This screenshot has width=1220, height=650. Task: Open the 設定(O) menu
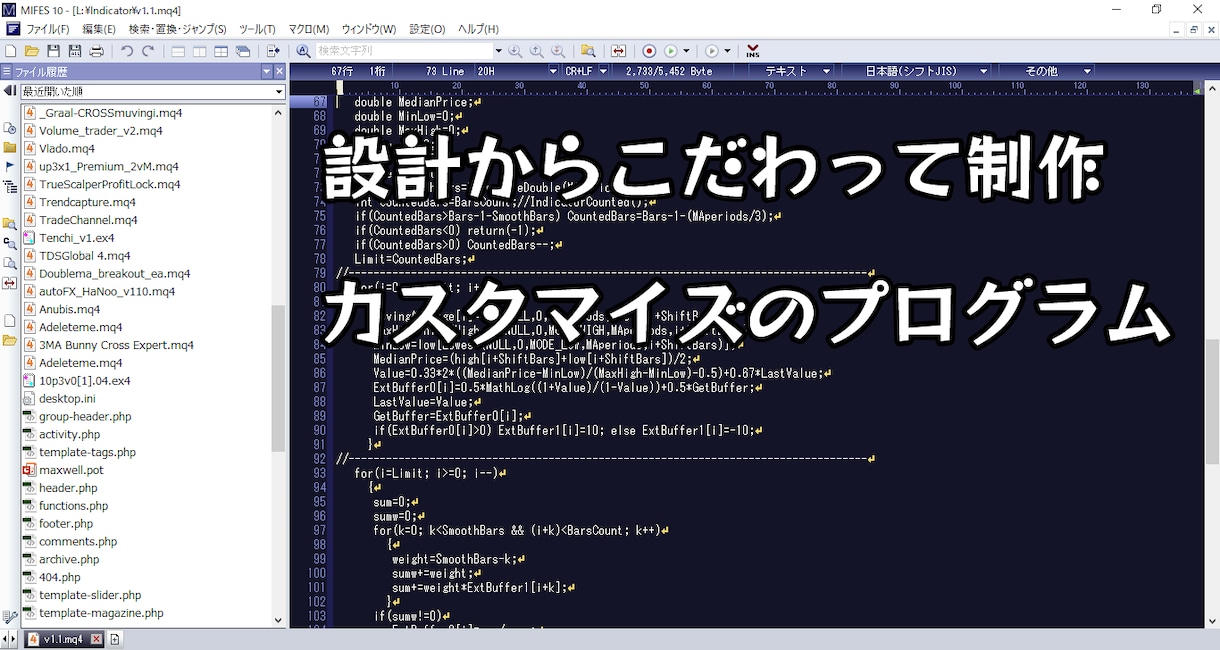(x=427, y=29)
